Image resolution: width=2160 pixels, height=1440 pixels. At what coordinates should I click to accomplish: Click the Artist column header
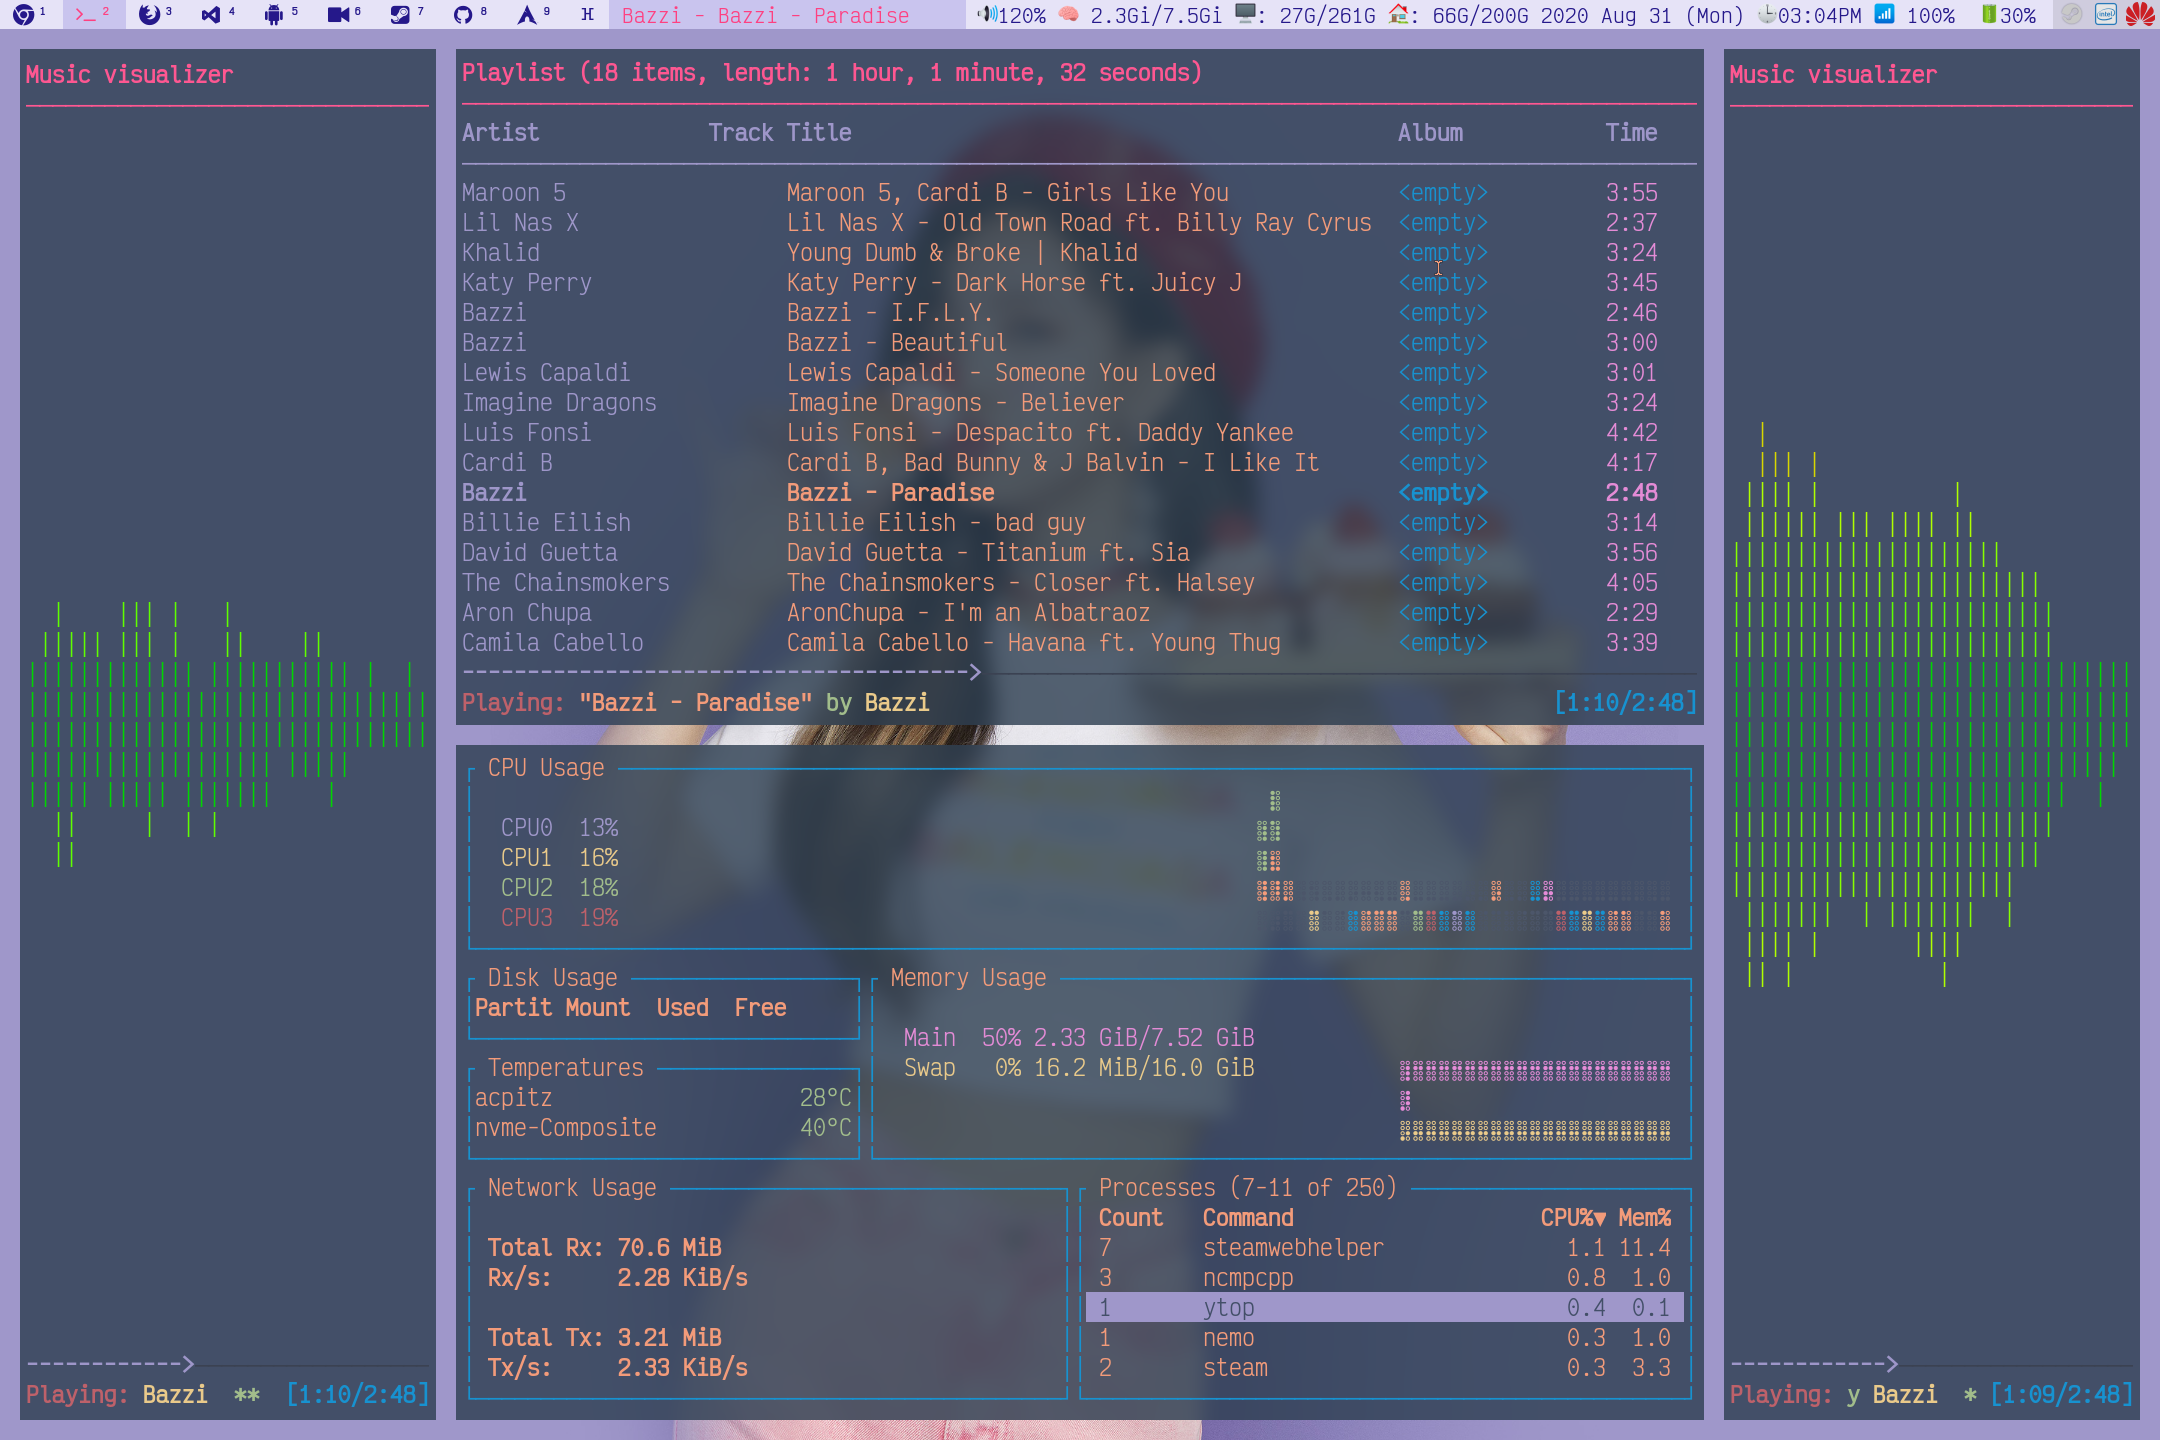500,133
